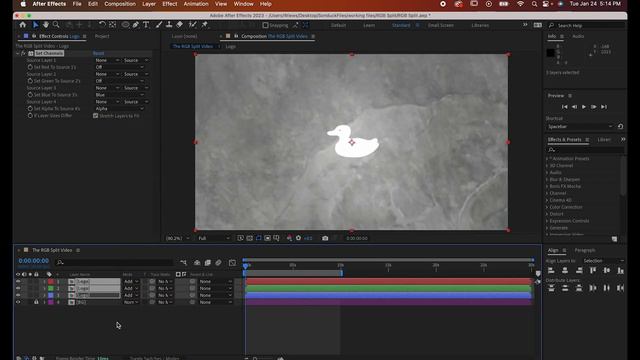The width and height of the screenshot is (640, 360).
Task: Switch to the Paragraph tab
Action: click(x=585, y=250)
